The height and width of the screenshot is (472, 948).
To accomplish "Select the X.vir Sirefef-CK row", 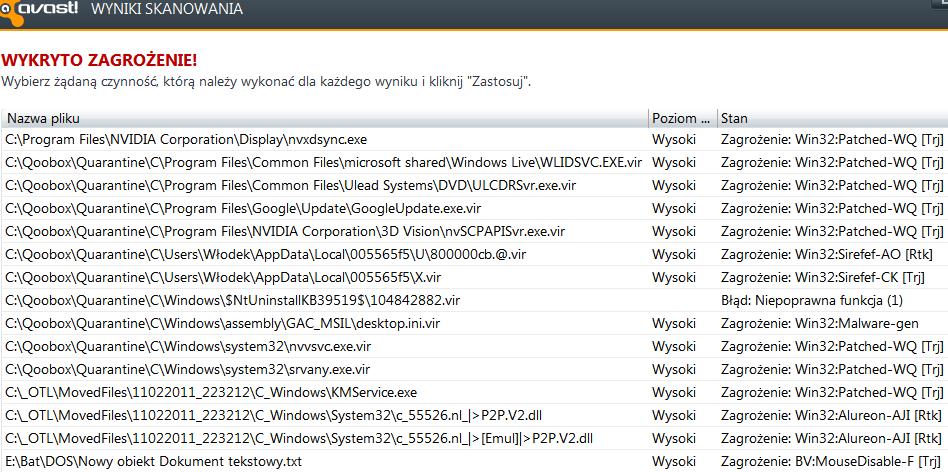I will click(x=475, y=277).
